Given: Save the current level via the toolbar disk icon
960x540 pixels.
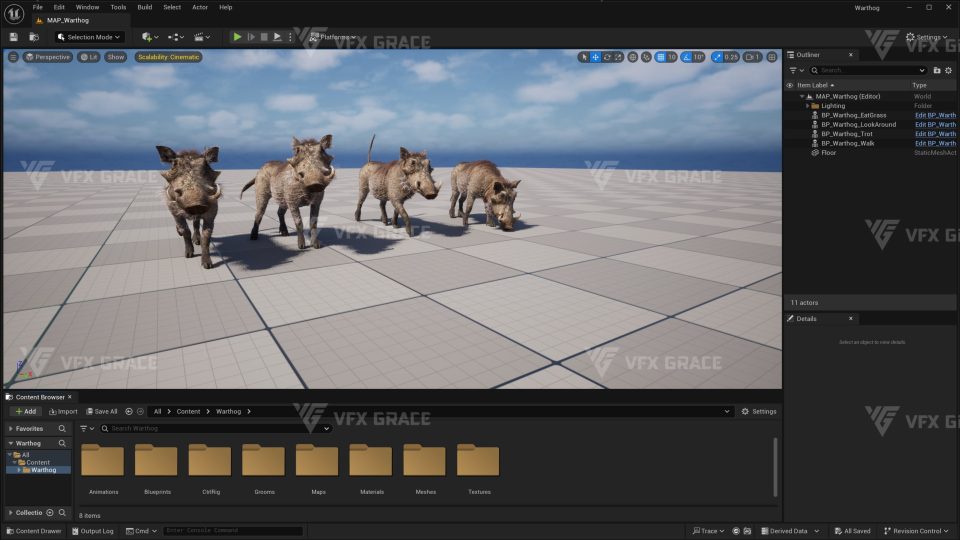Looking at the screenshot, I should point(14,37).
